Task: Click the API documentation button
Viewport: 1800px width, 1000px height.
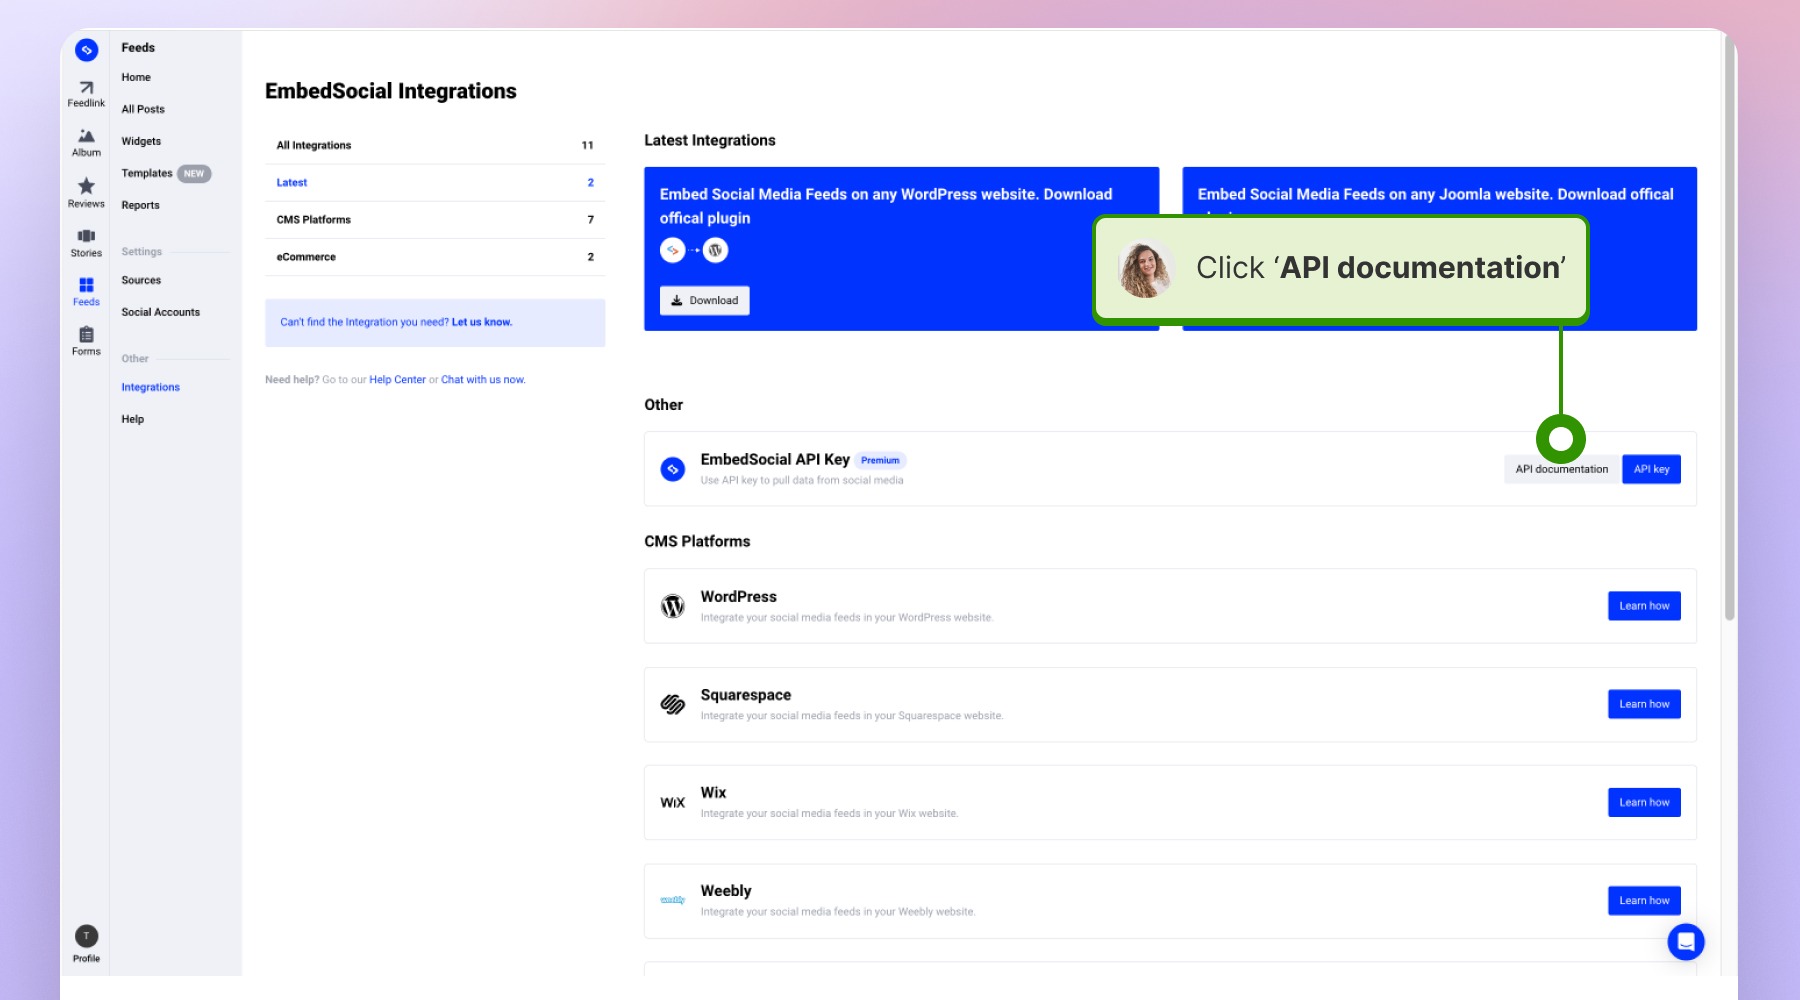Action: coord(1562,469)
